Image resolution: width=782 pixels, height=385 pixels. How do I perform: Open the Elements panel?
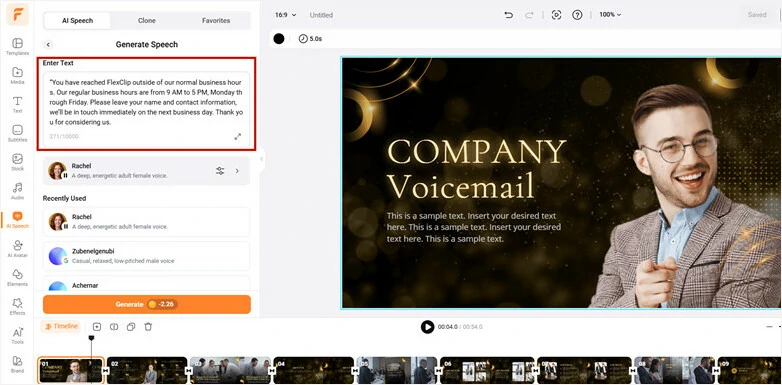point(17,277)
